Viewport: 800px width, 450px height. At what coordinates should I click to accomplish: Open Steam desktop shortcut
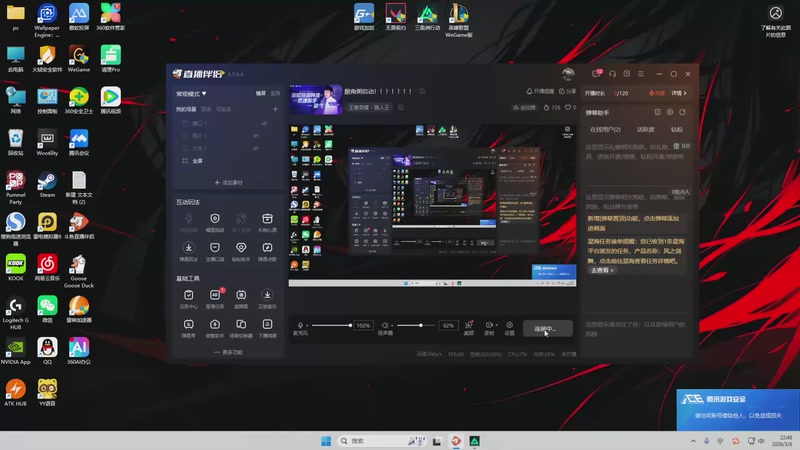click(47, 185)
